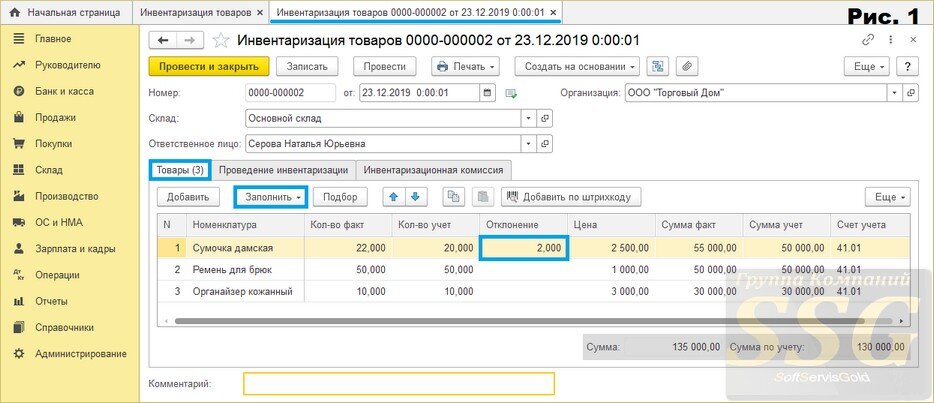The width and height of the screenshot is (934, 403).
Task: Open the Склад section
Action: [x=48, y=170]
